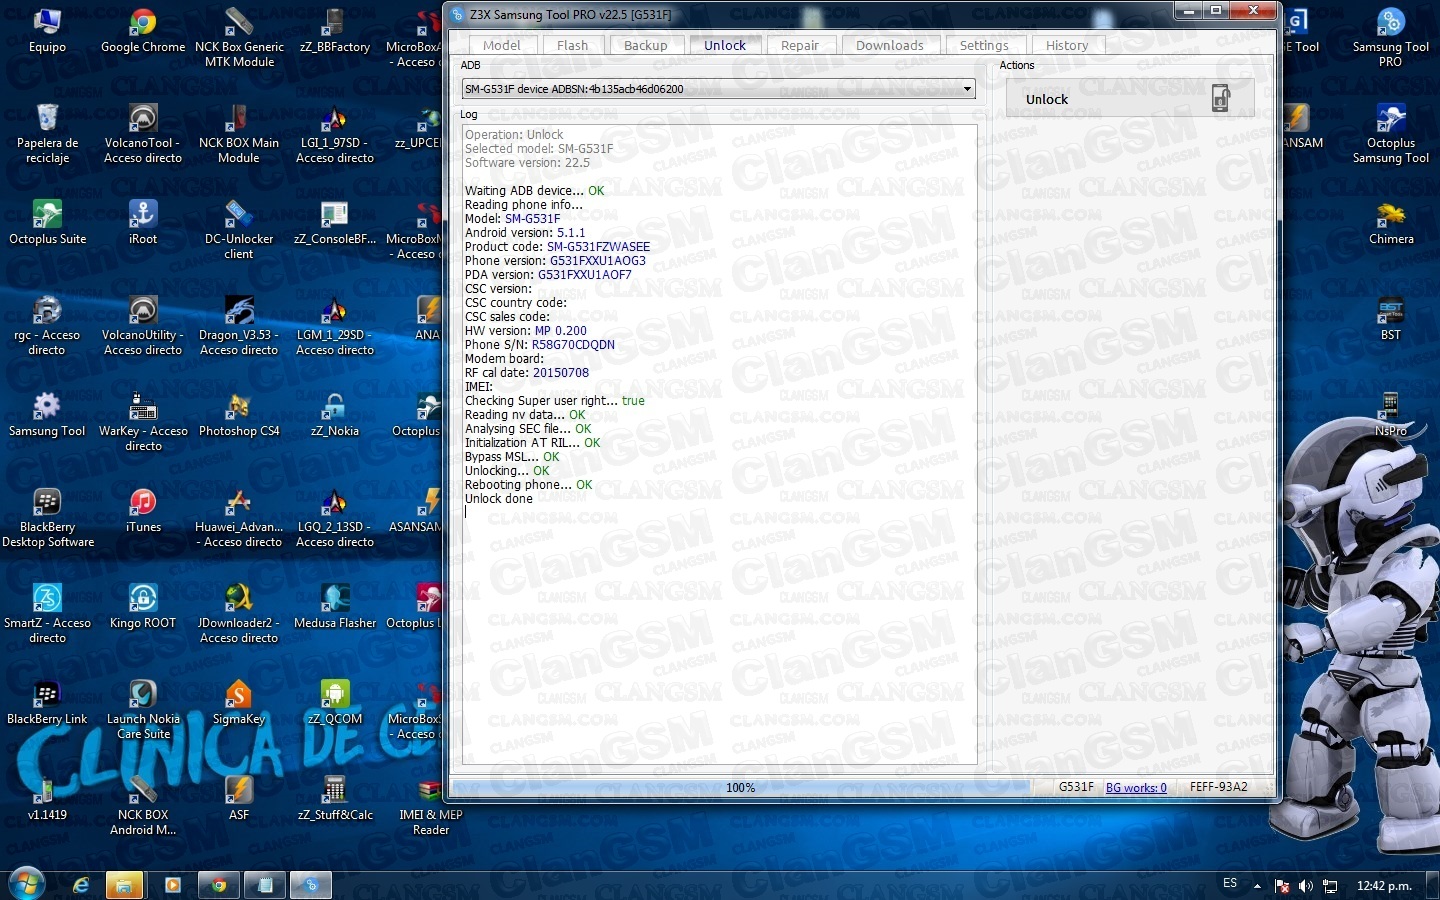Open the BG works: 0 link
1440x900 pixels.
point(1136,788)
